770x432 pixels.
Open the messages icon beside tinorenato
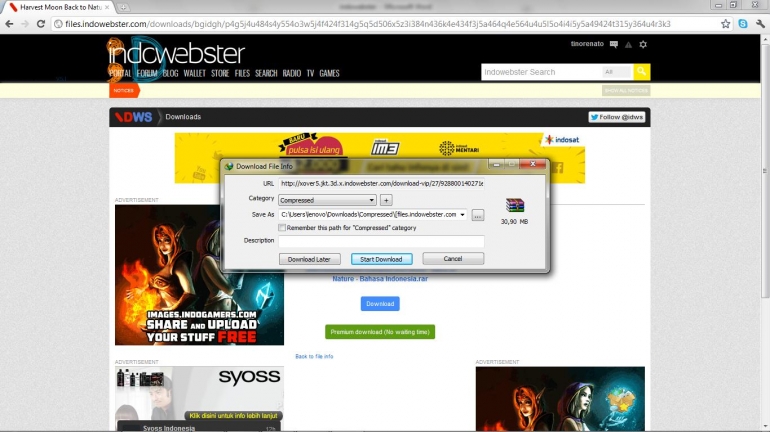point(614,44)
